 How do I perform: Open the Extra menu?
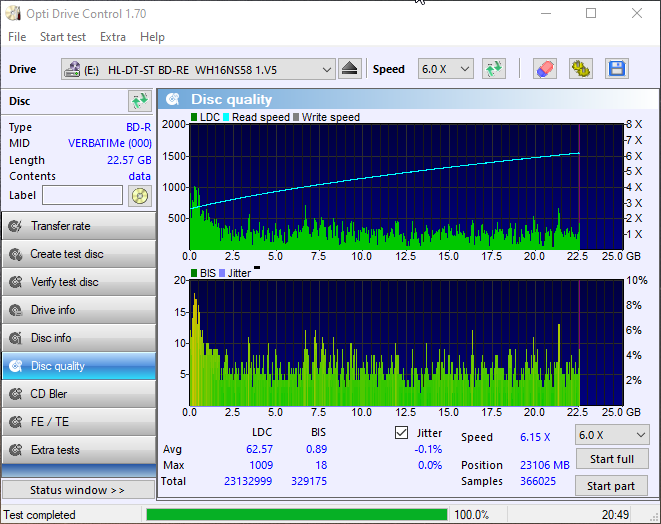pyautogui.click(x=113, y=37)
